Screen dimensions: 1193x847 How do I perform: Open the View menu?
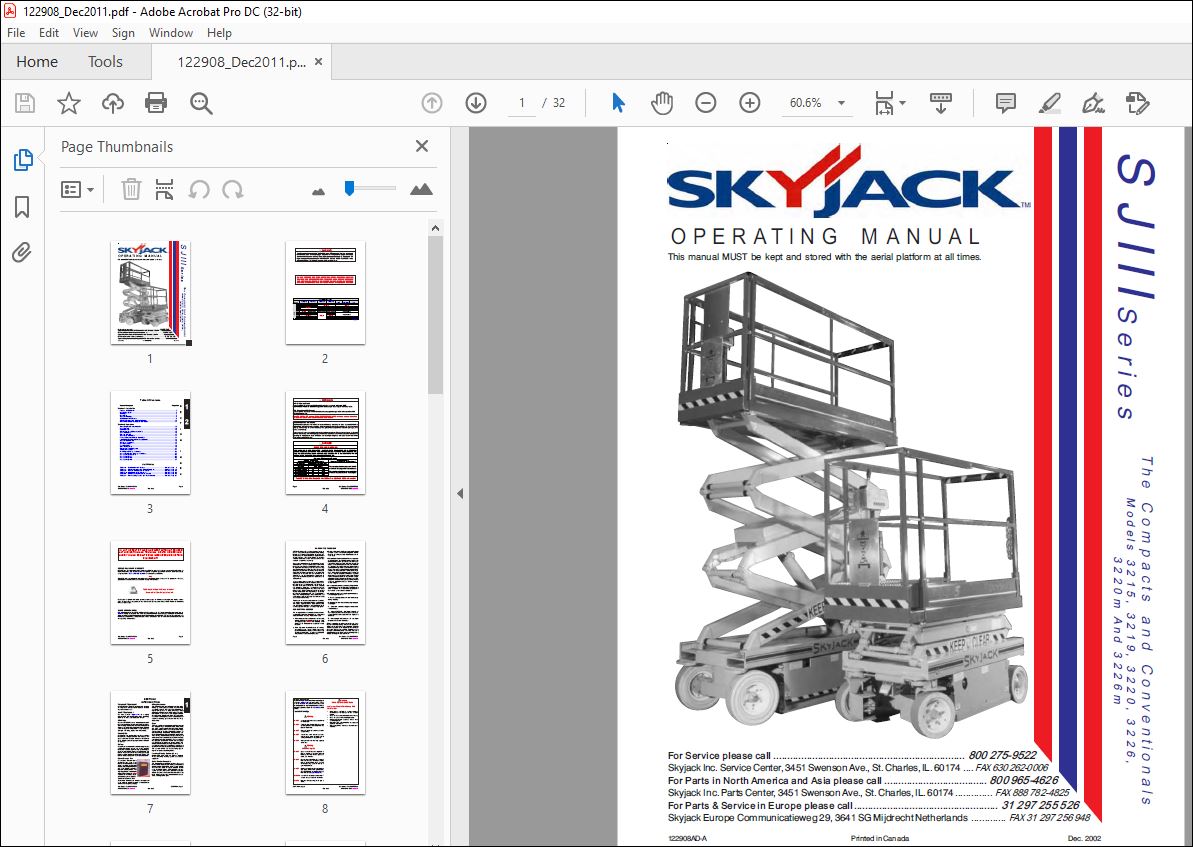[x=85, y=33]
